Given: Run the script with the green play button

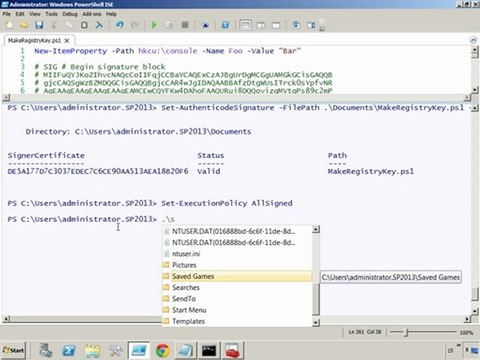Looking at the screenshot, I should [154, 25].
